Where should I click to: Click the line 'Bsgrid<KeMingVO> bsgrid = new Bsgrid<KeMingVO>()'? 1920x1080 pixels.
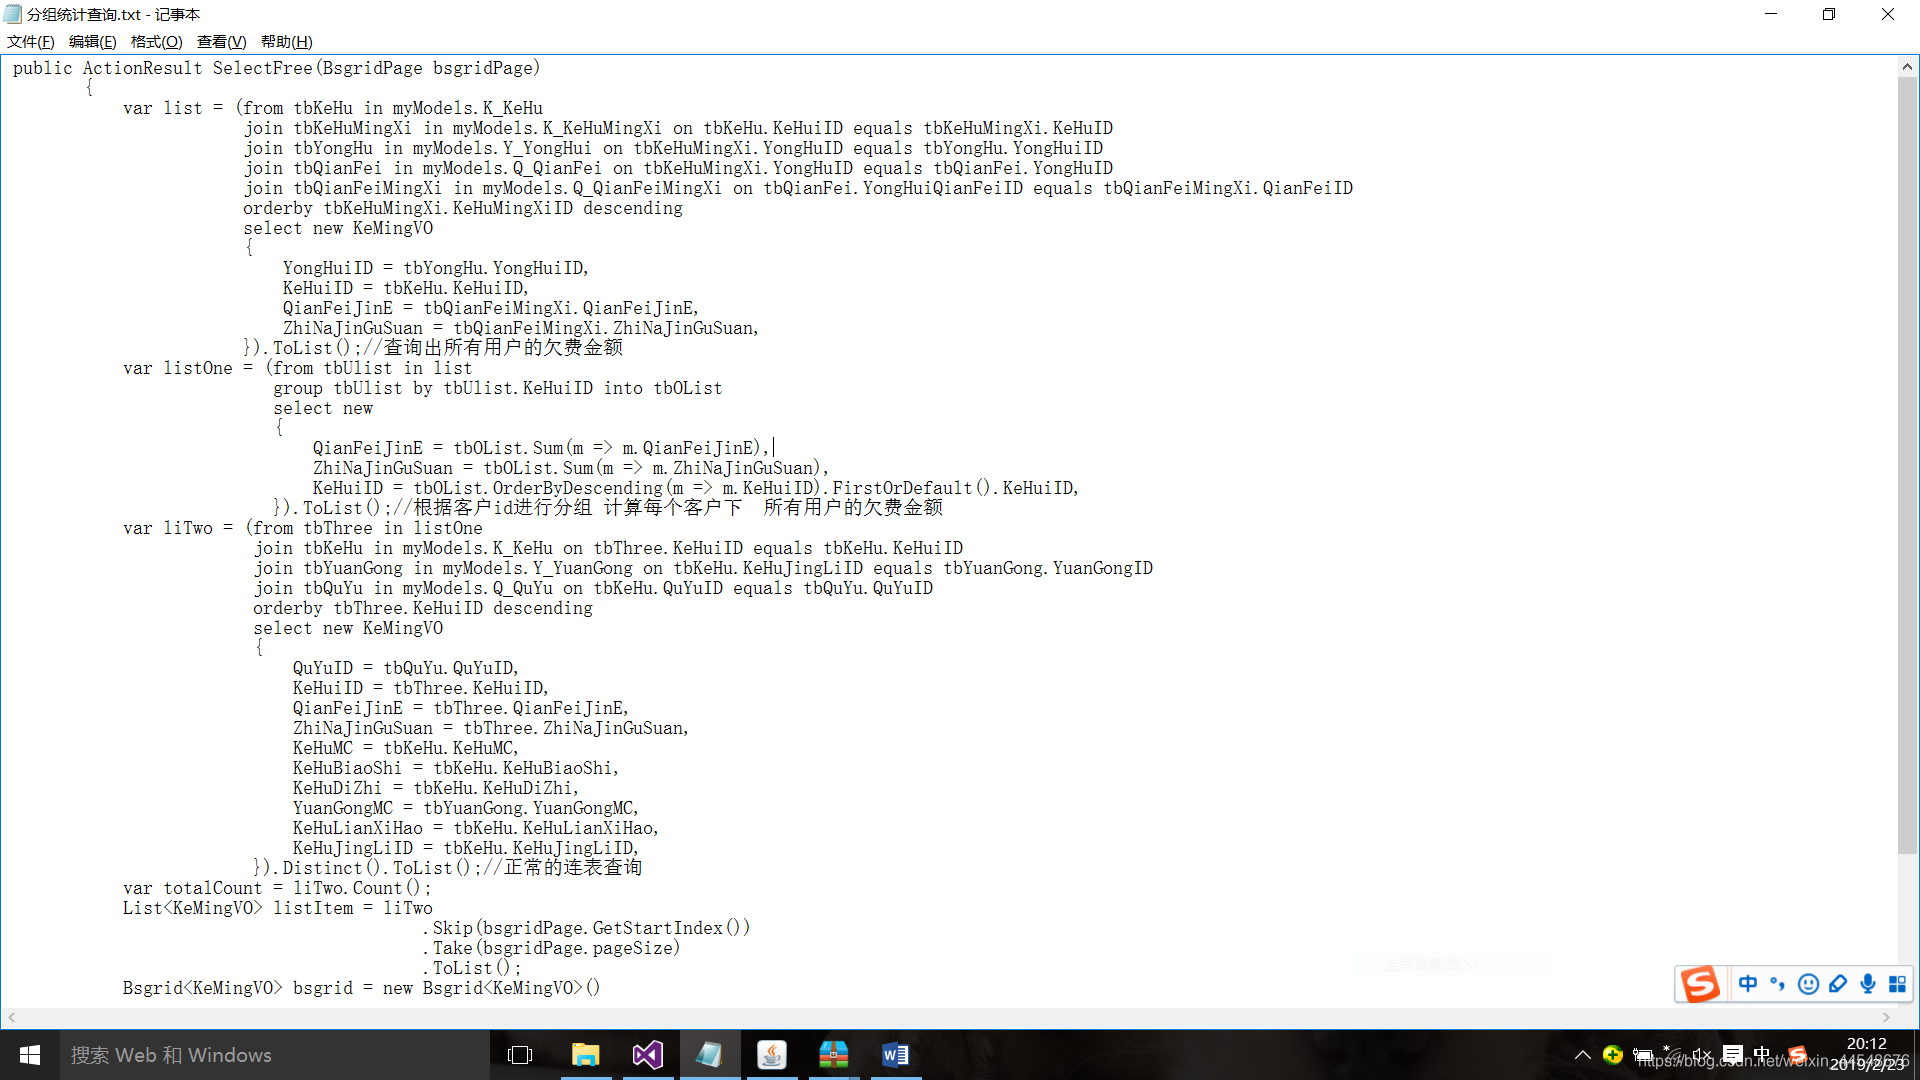coord(362,988)
